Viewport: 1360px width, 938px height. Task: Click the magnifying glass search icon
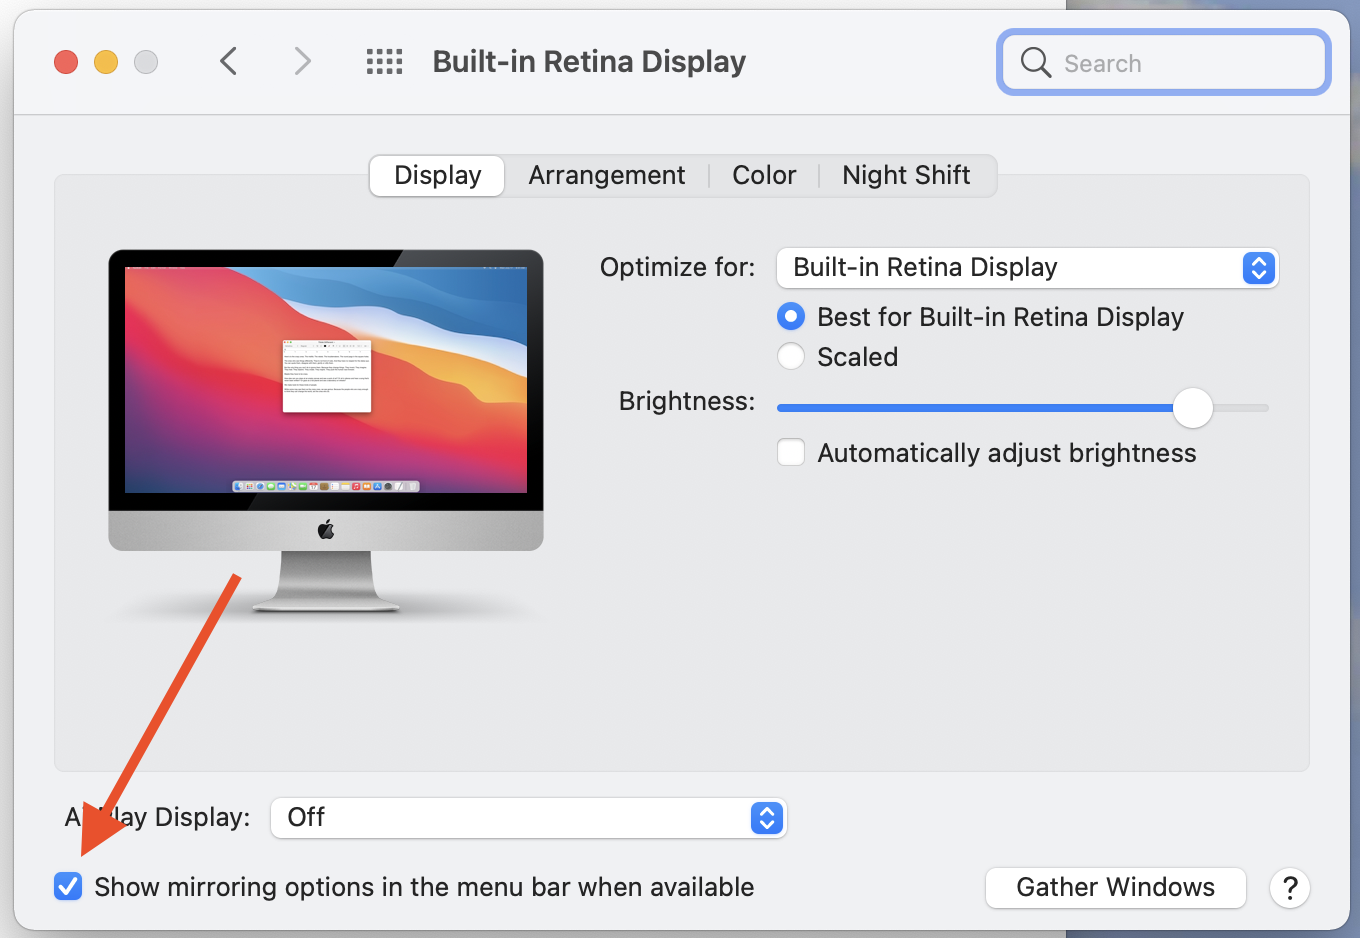click(1035, 62)
